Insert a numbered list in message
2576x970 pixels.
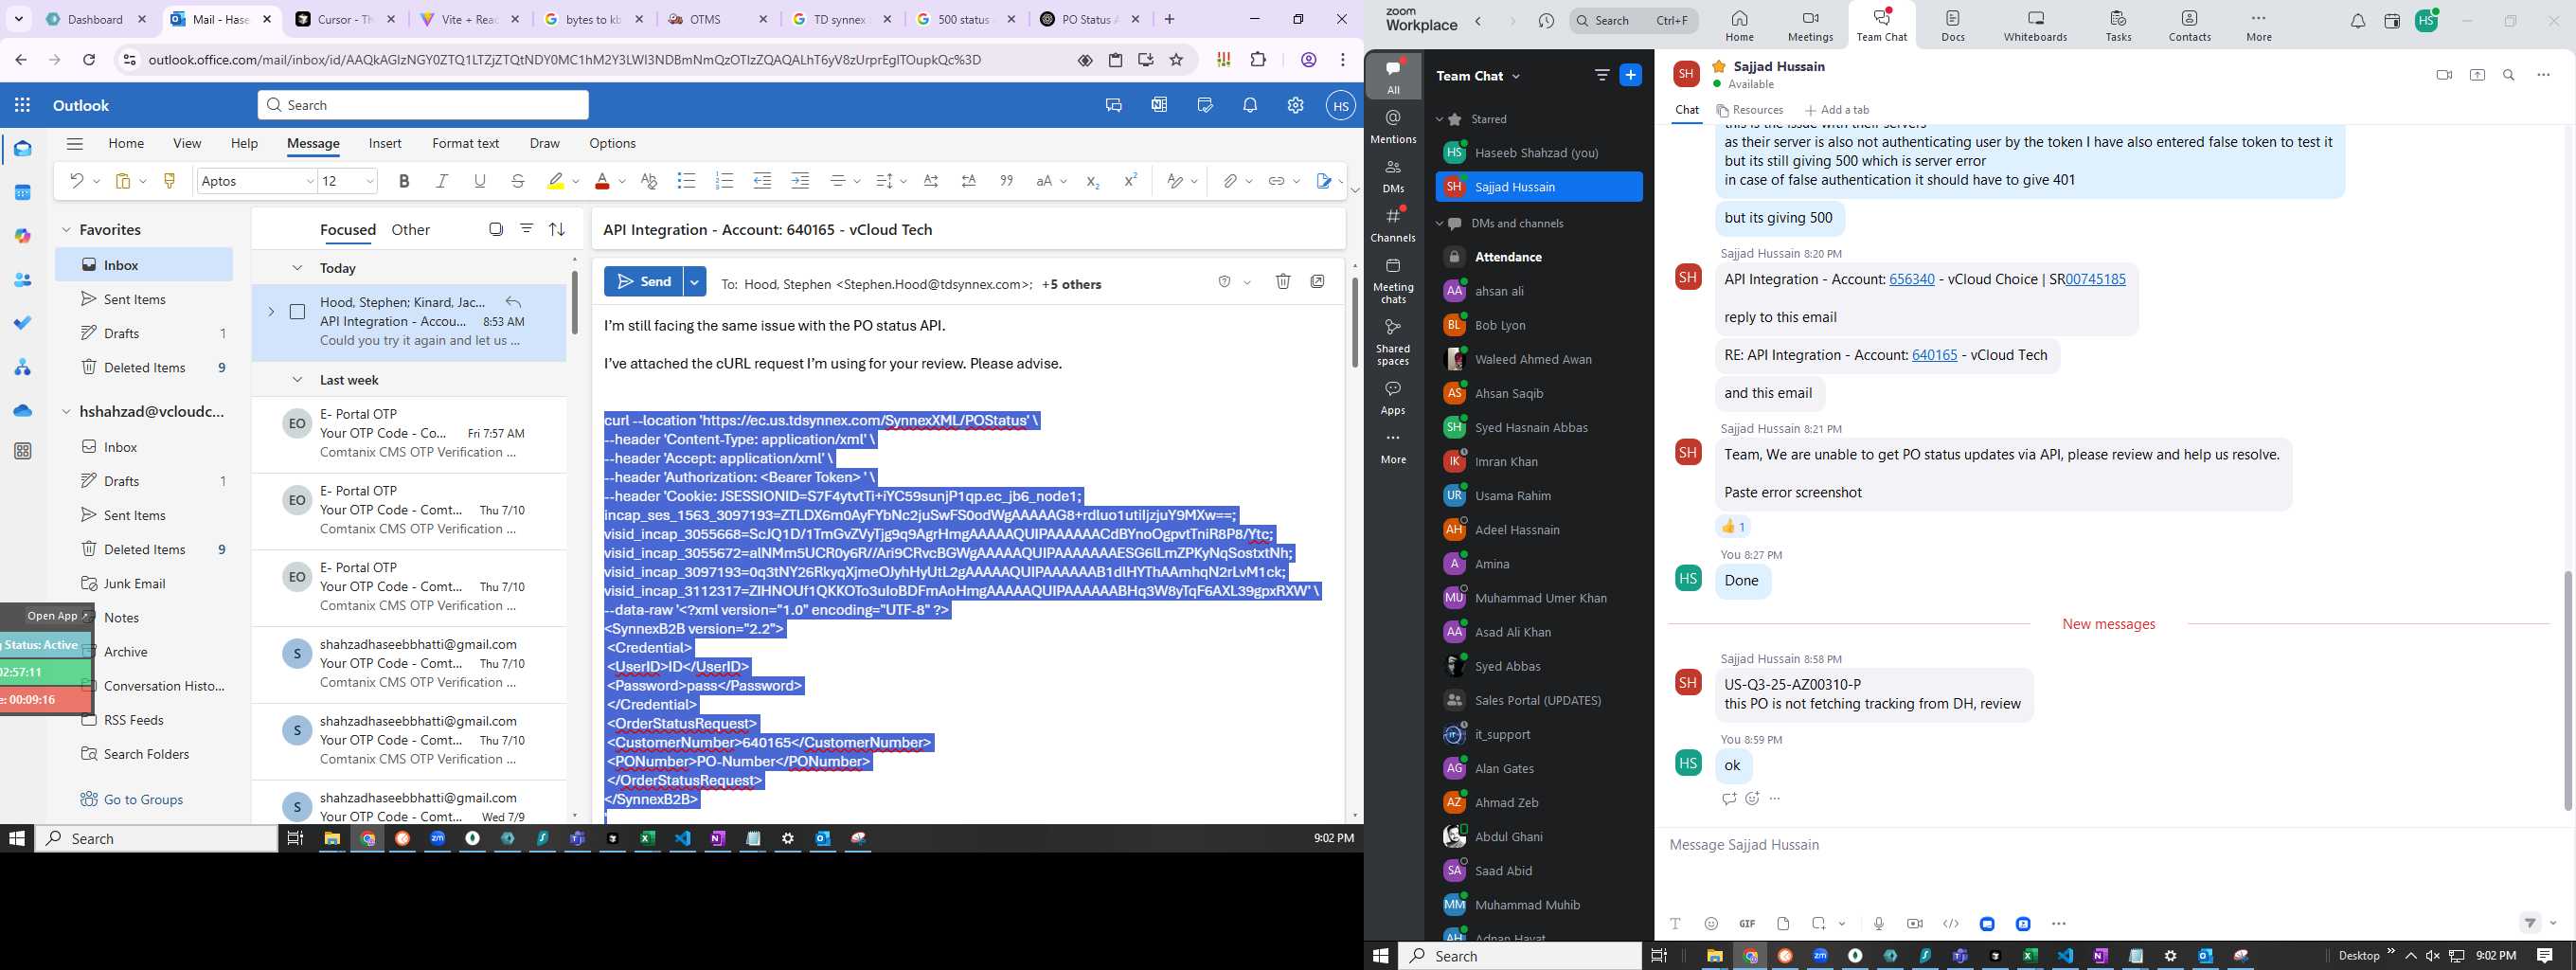coord(724,181)
